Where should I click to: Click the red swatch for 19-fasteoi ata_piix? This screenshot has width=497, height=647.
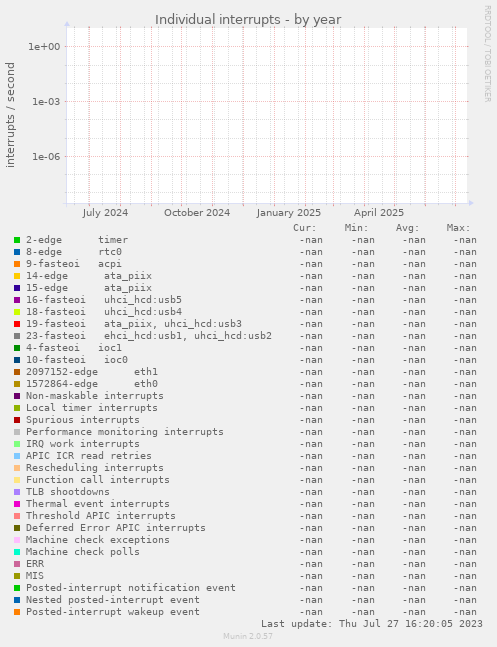[17, 324]
